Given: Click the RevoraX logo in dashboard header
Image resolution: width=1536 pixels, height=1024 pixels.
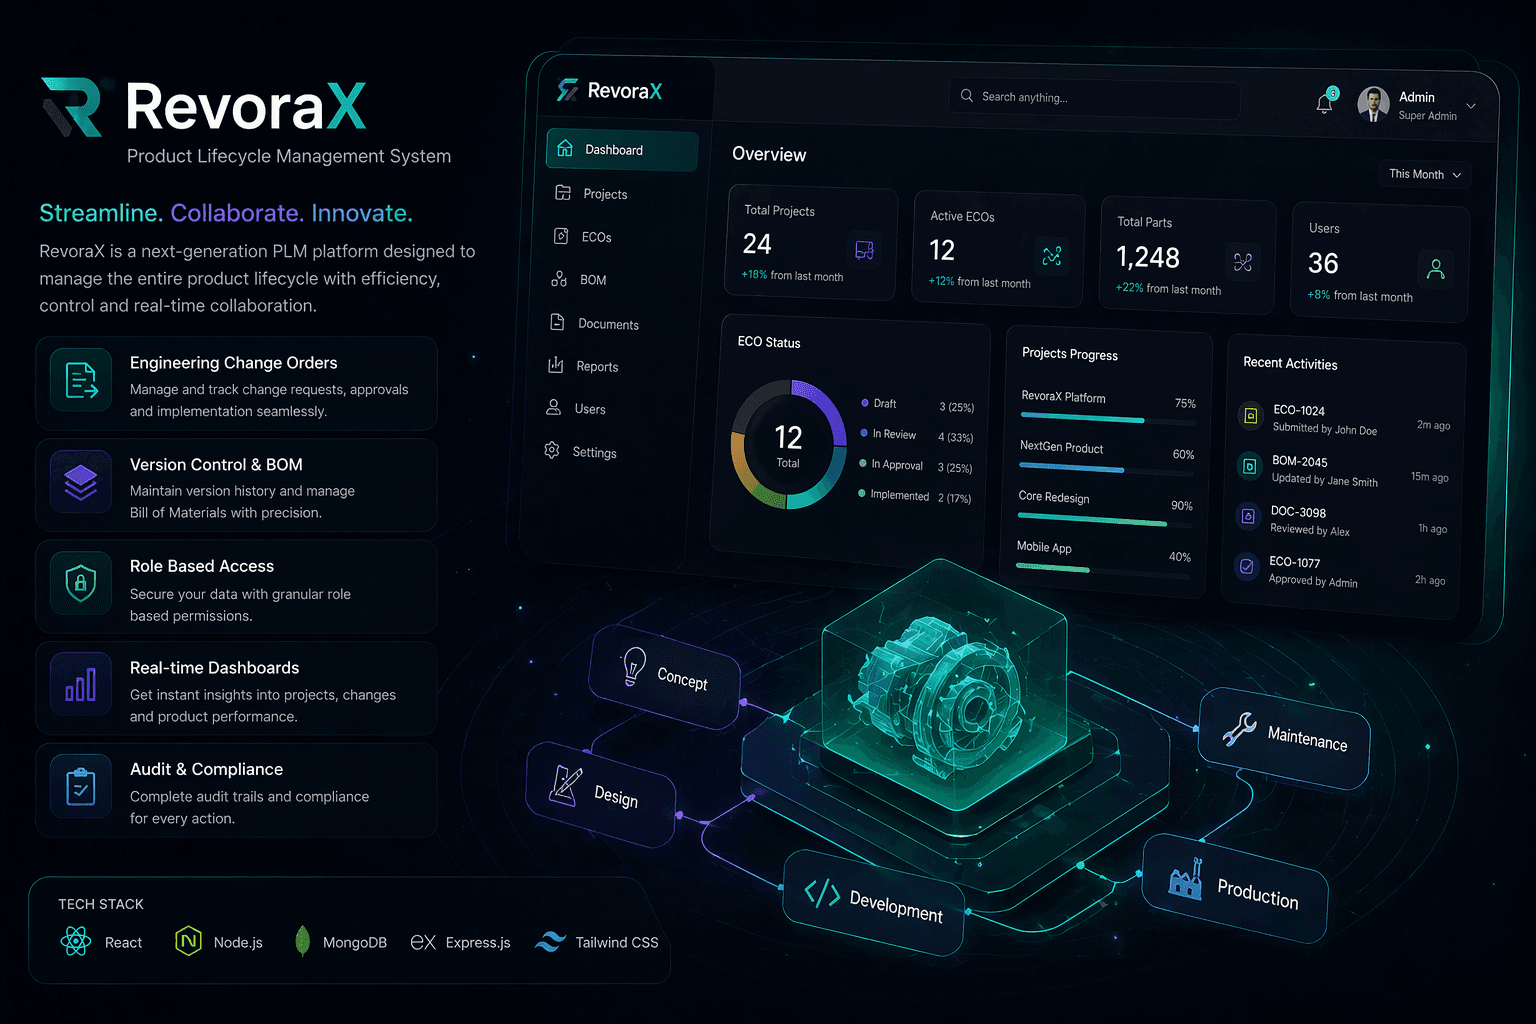Looking at the screenshot, I should click(609, 91).
